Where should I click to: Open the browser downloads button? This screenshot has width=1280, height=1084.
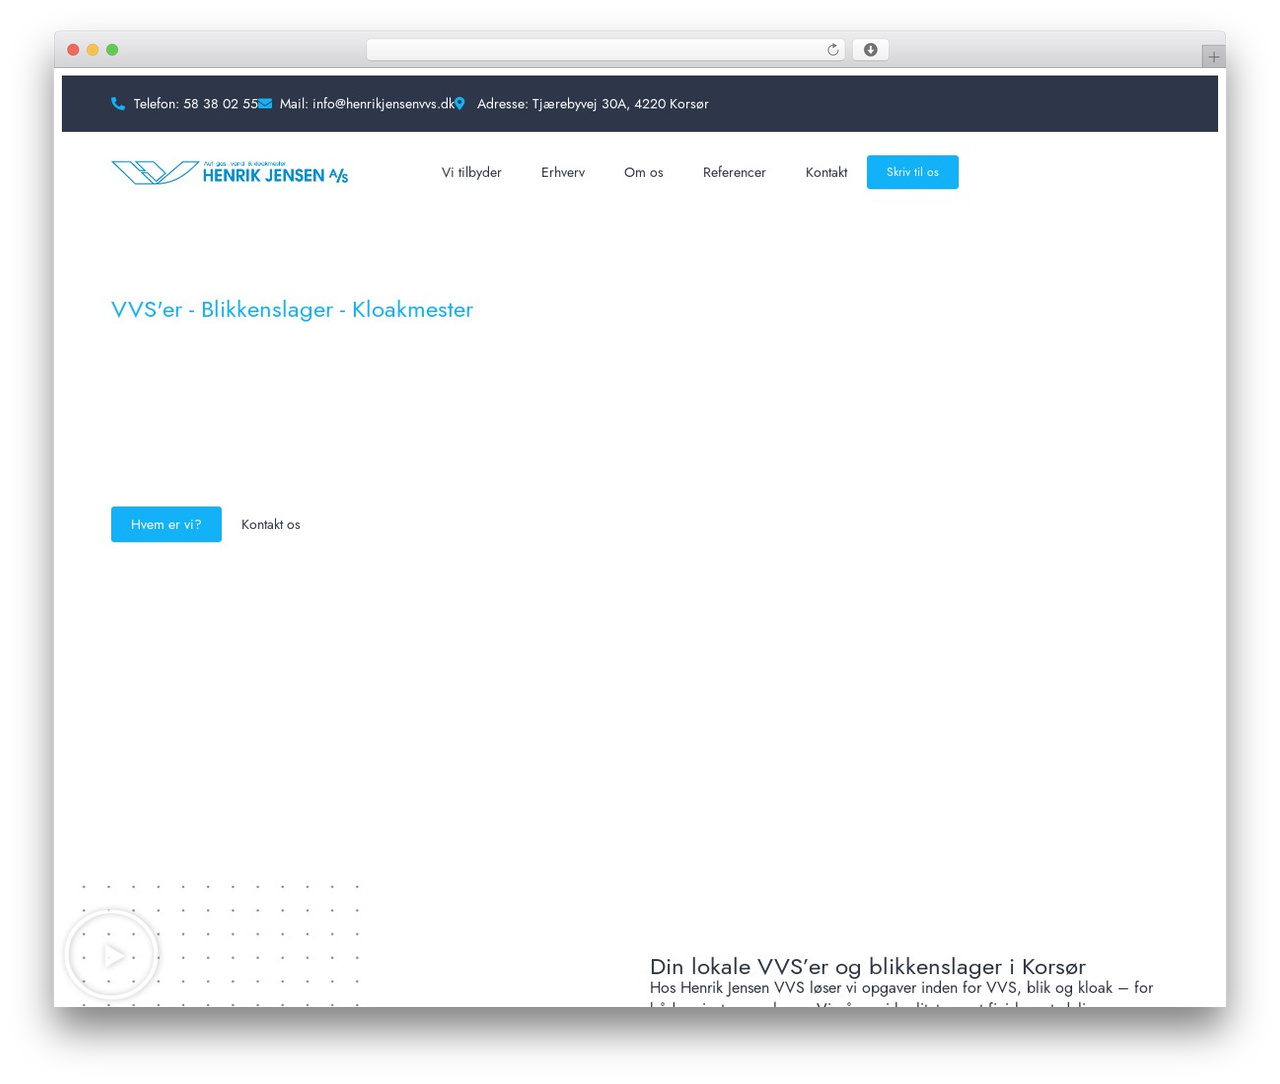tap(870, 50)
